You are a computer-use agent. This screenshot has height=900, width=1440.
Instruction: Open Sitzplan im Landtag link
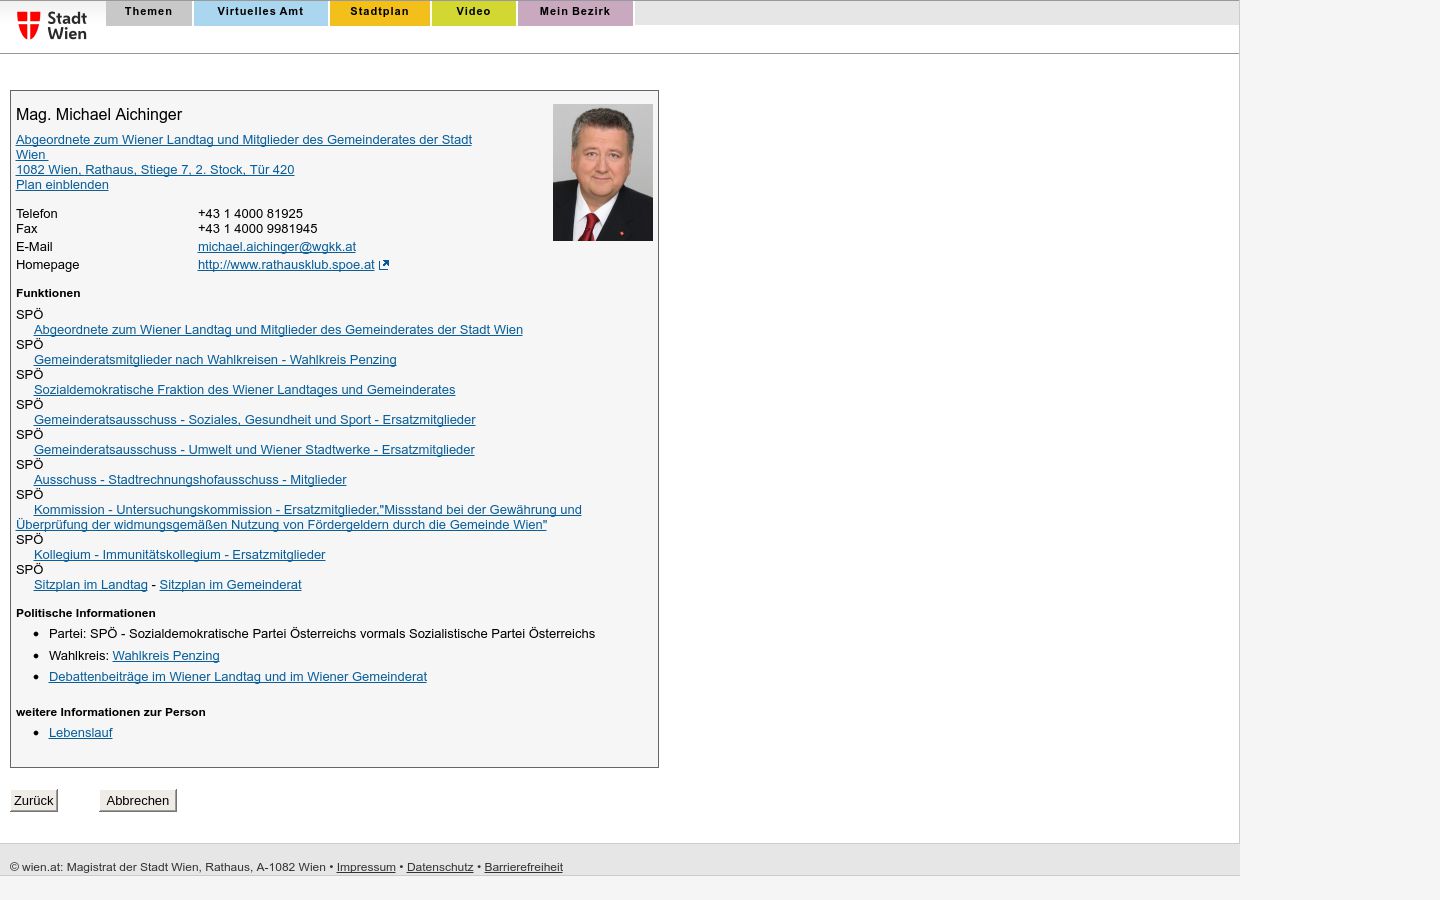[91, 585]
